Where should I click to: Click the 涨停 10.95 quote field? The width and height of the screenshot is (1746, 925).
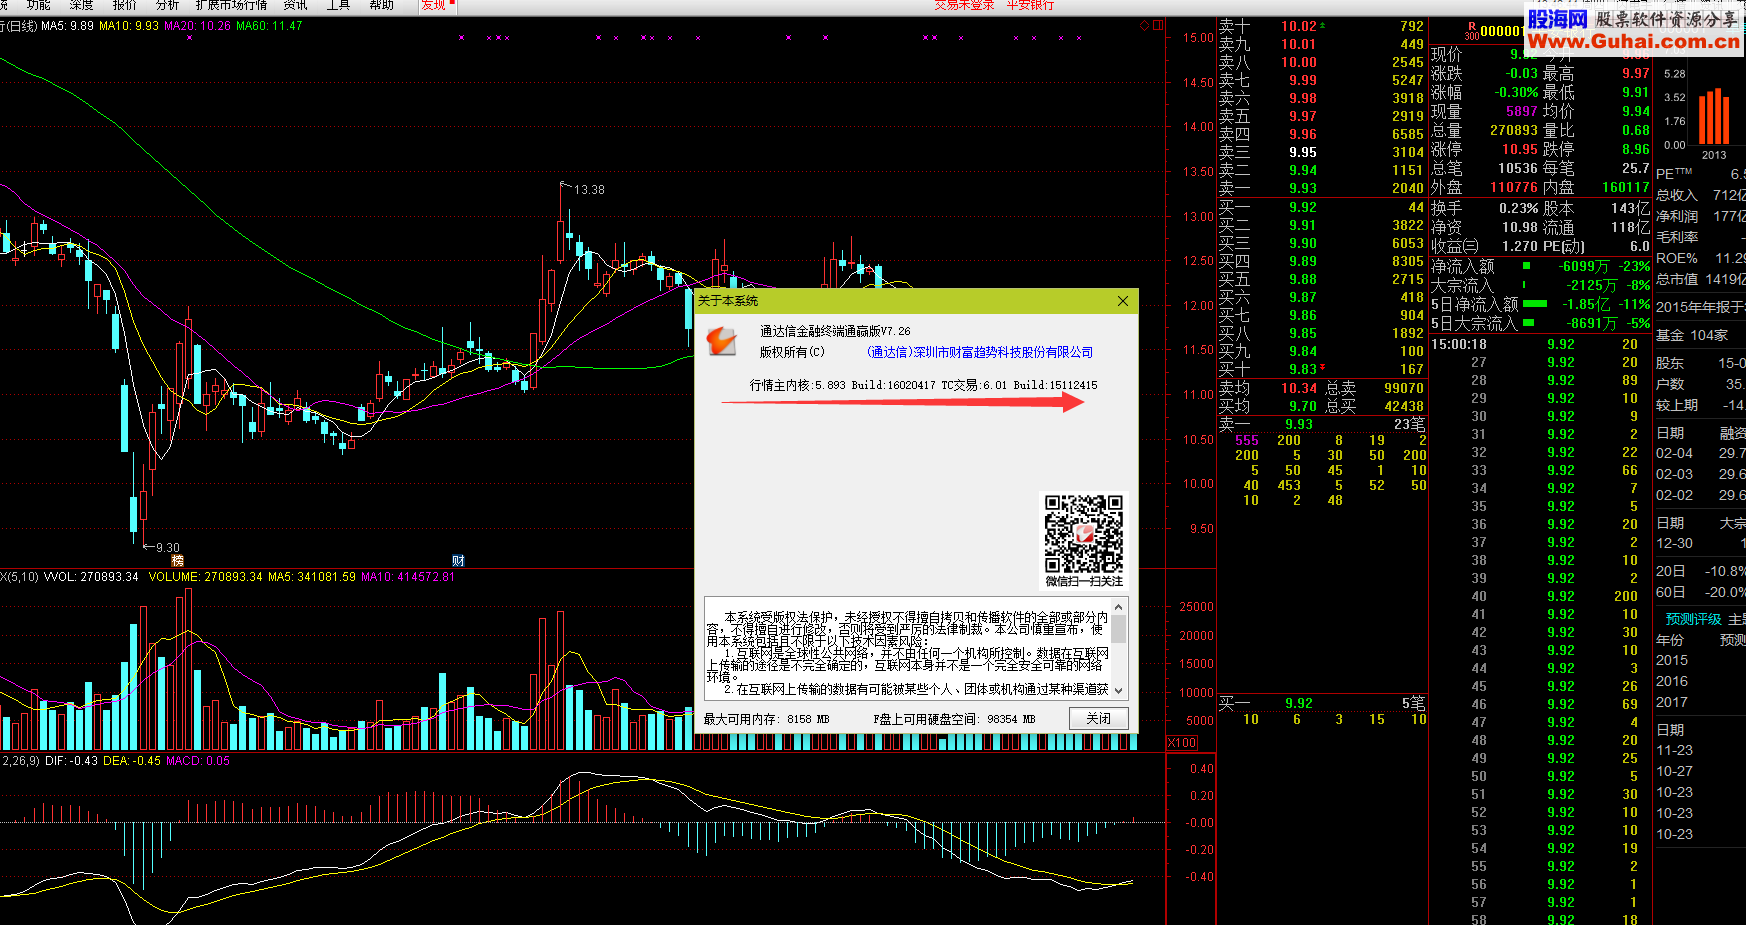pos(1484,150)
